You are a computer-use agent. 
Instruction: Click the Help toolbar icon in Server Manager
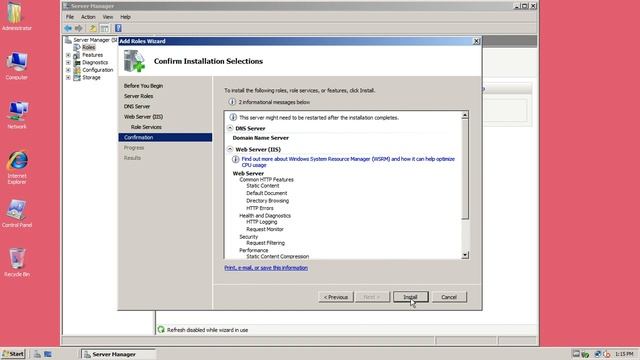[x=118, y=28]
